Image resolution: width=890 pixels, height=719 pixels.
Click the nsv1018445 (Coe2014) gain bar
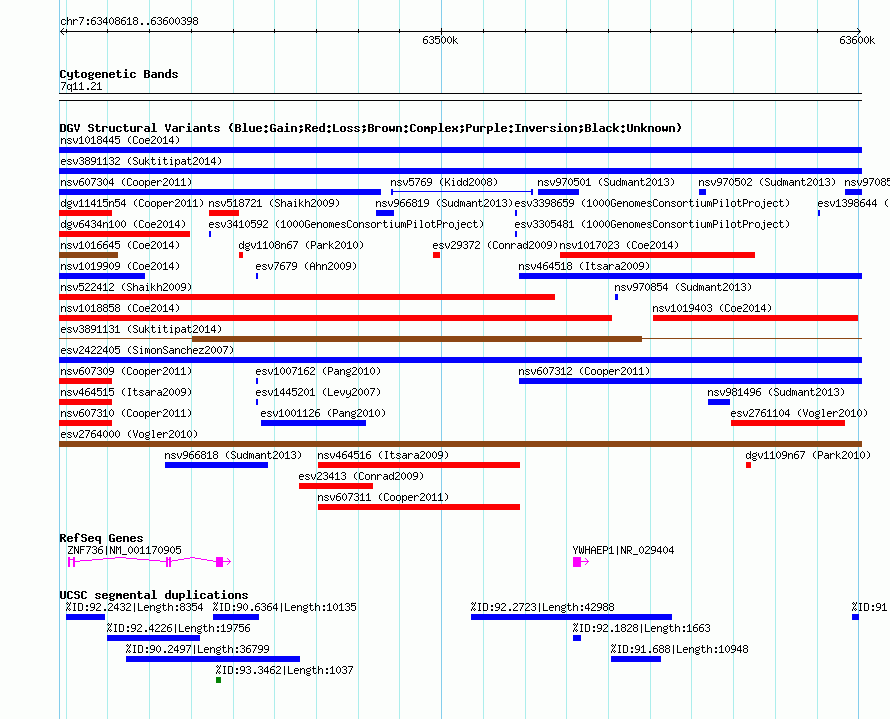[x=460, y=150]
